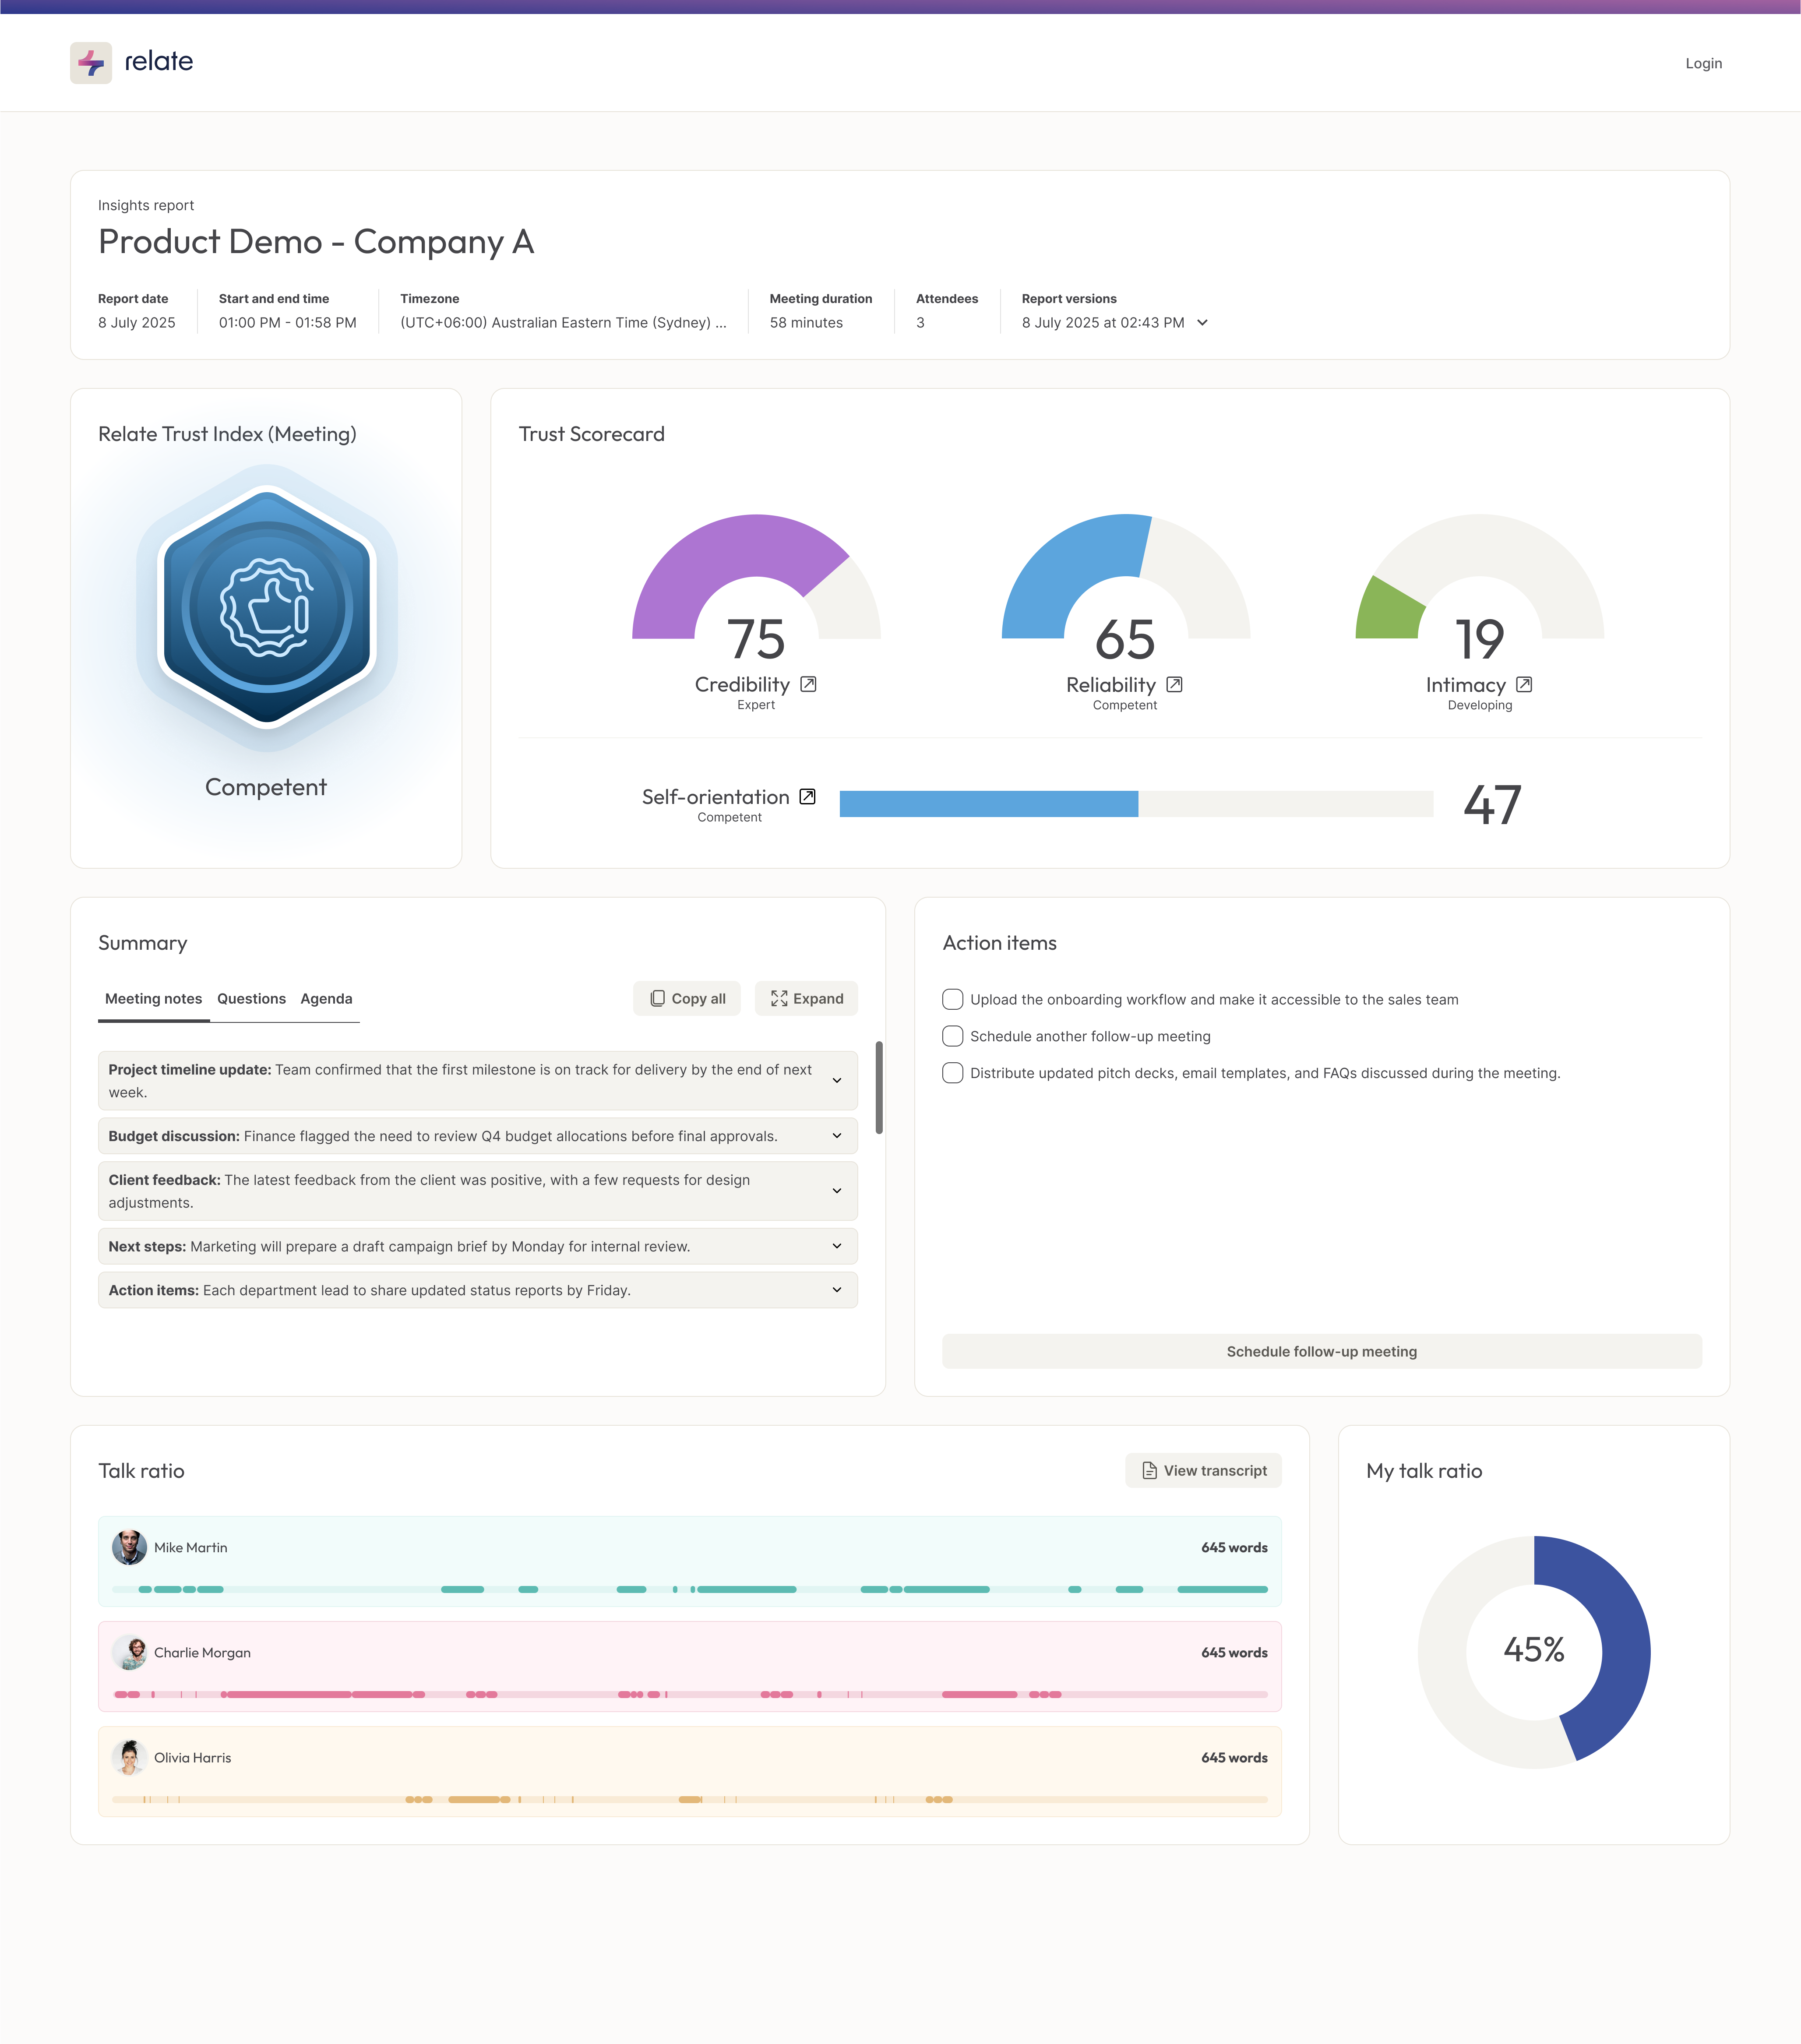This screenshot has width=1801, height=2044.
Task: Click the Summary notes scrollbar
Action: 879,1088
